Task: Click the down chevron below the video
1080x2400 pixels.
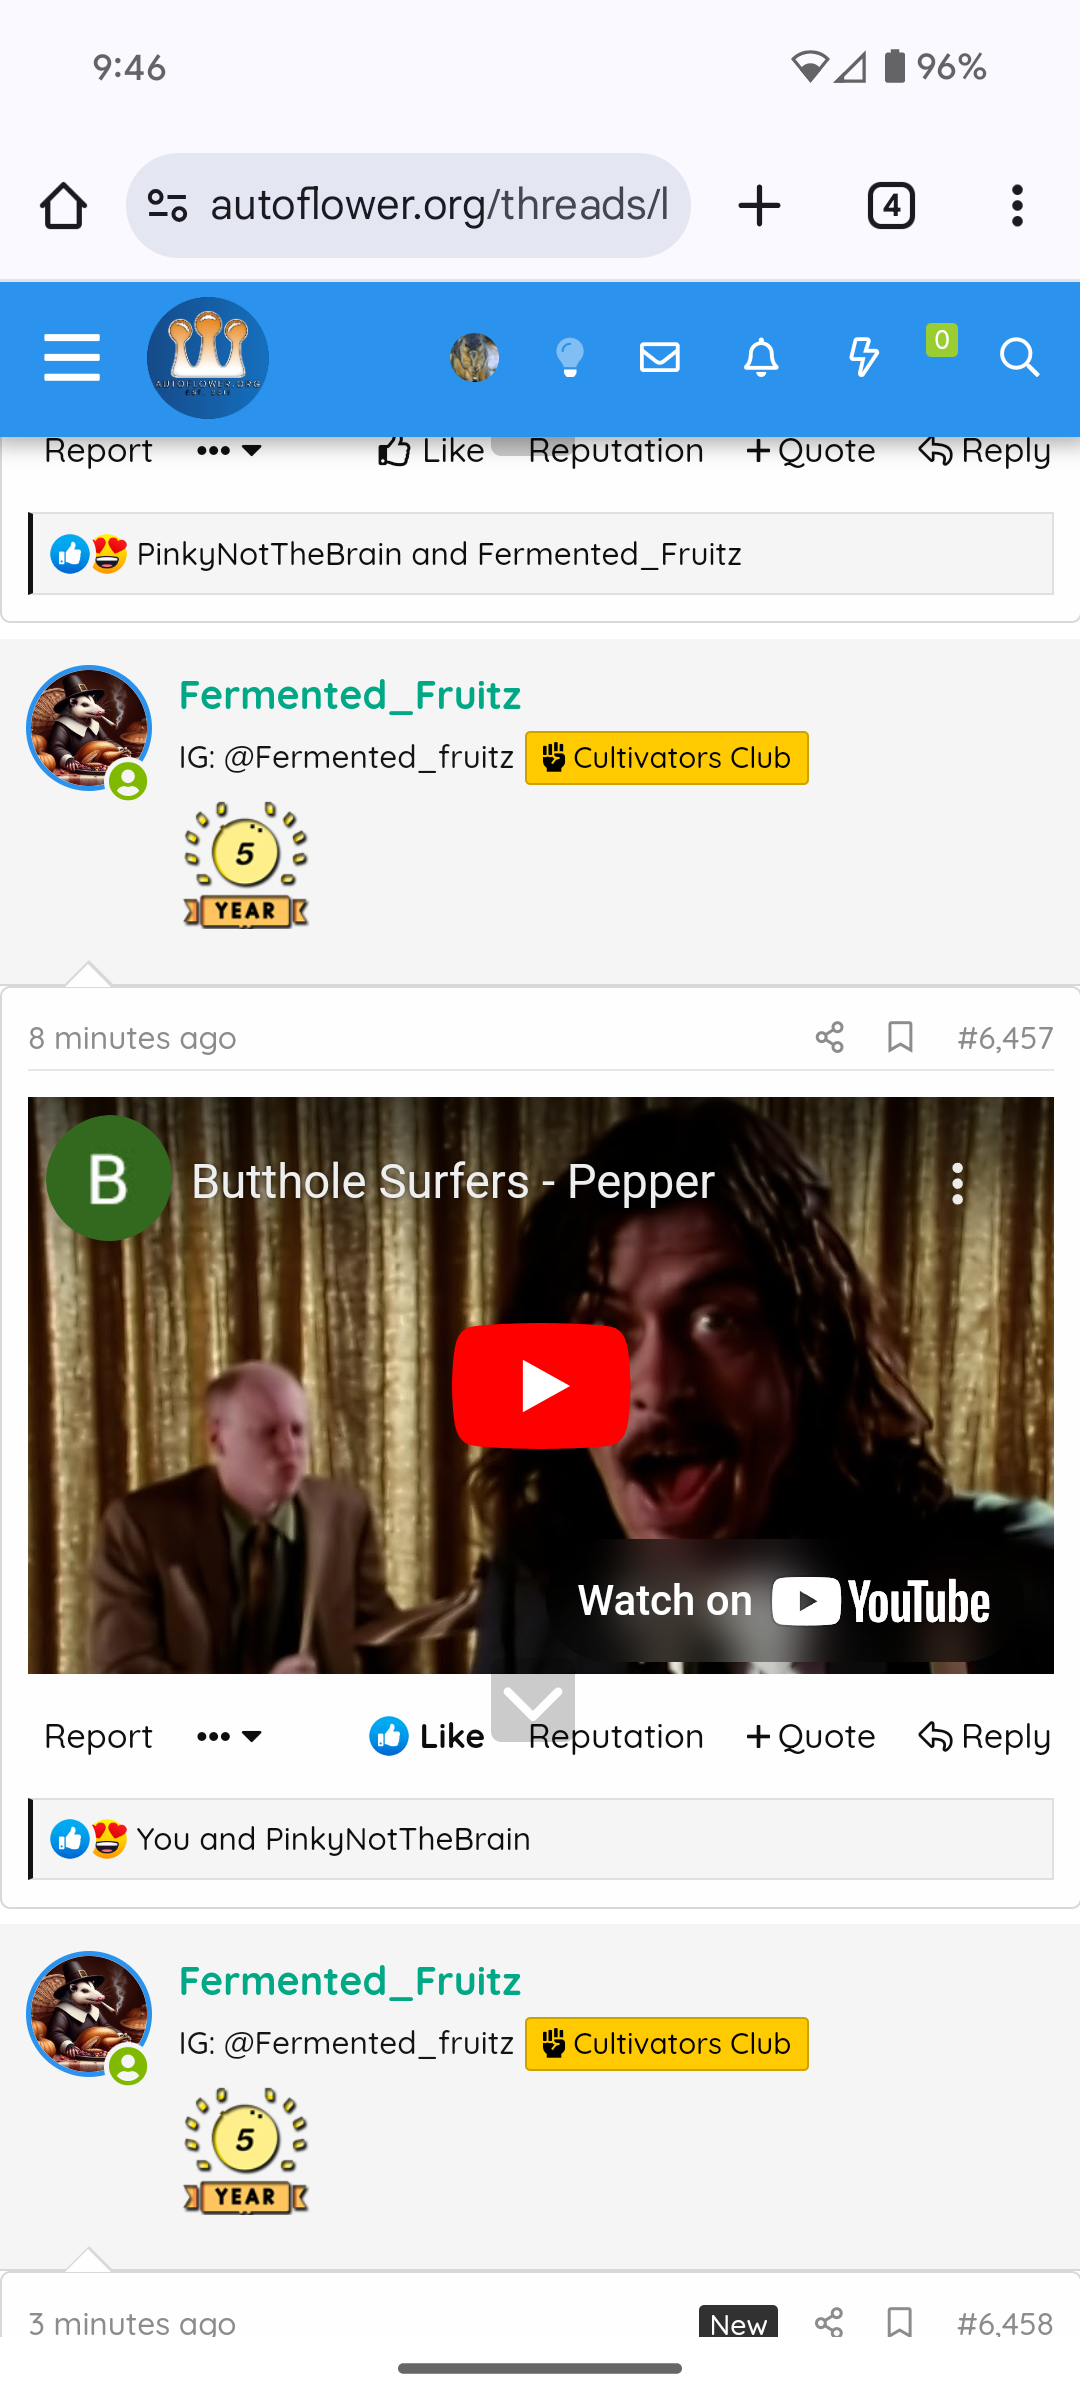Action: (533, 1704)
